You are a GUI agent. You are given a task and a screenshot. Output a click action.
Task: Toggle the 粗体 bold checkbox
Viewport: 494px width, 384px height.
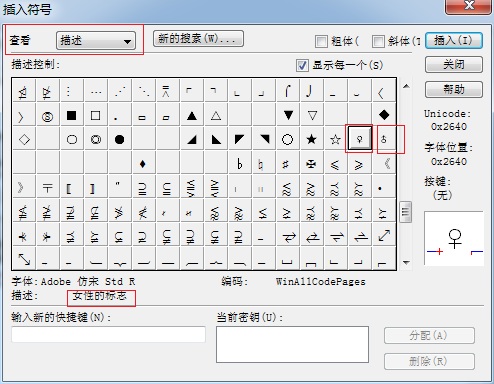pos(321,42)
